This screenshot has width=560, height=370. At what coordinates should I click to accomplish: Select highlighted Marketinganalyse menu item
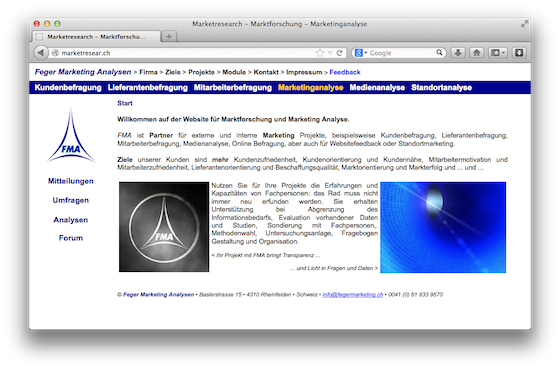[x=311, y=88]
